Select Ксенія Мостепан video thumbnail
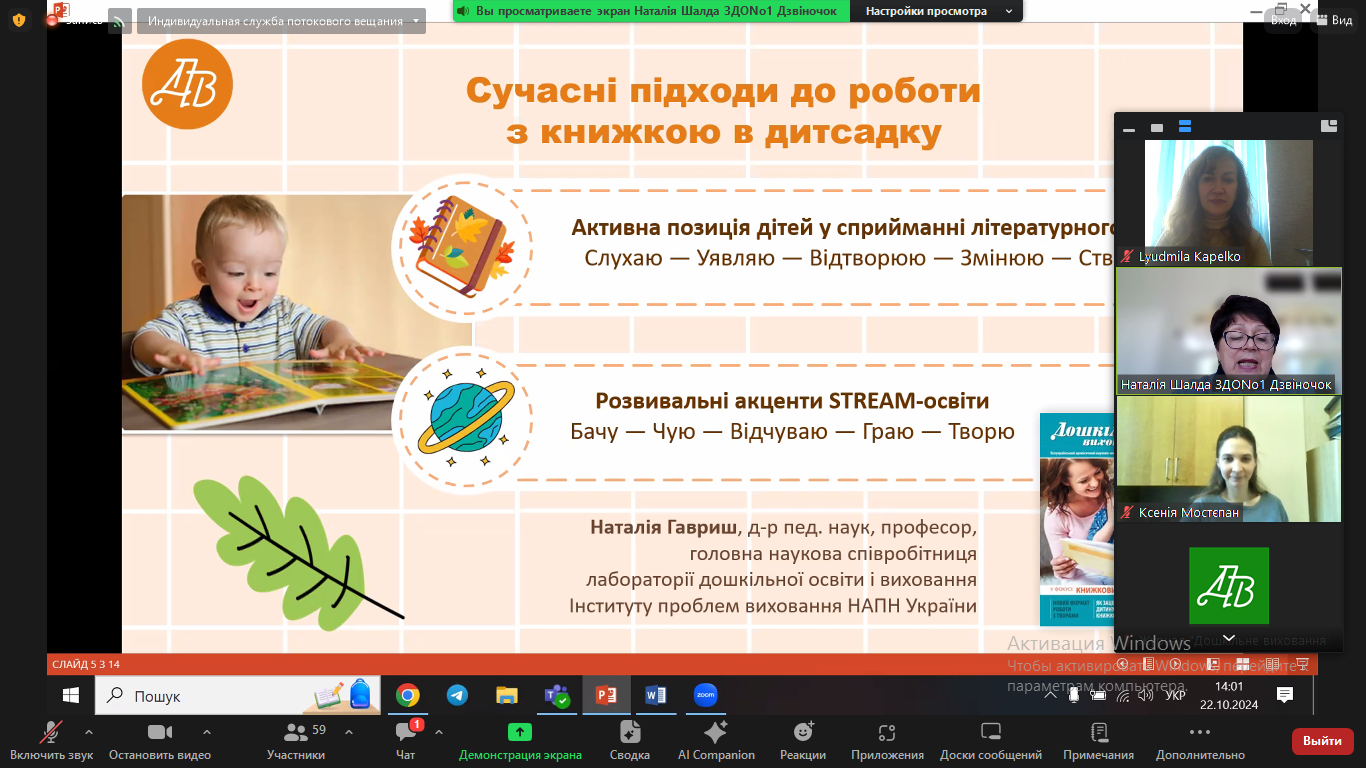 coord(1228,458)
